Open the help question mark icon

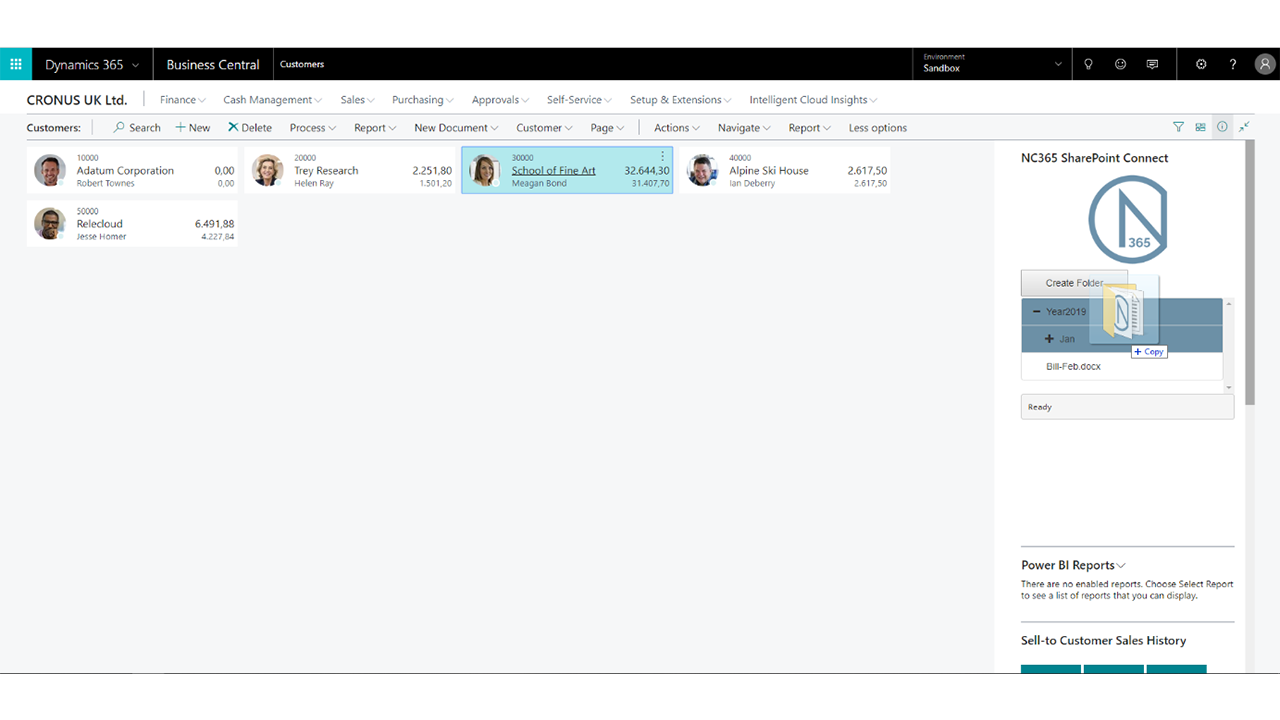[x=1233, y=64]
